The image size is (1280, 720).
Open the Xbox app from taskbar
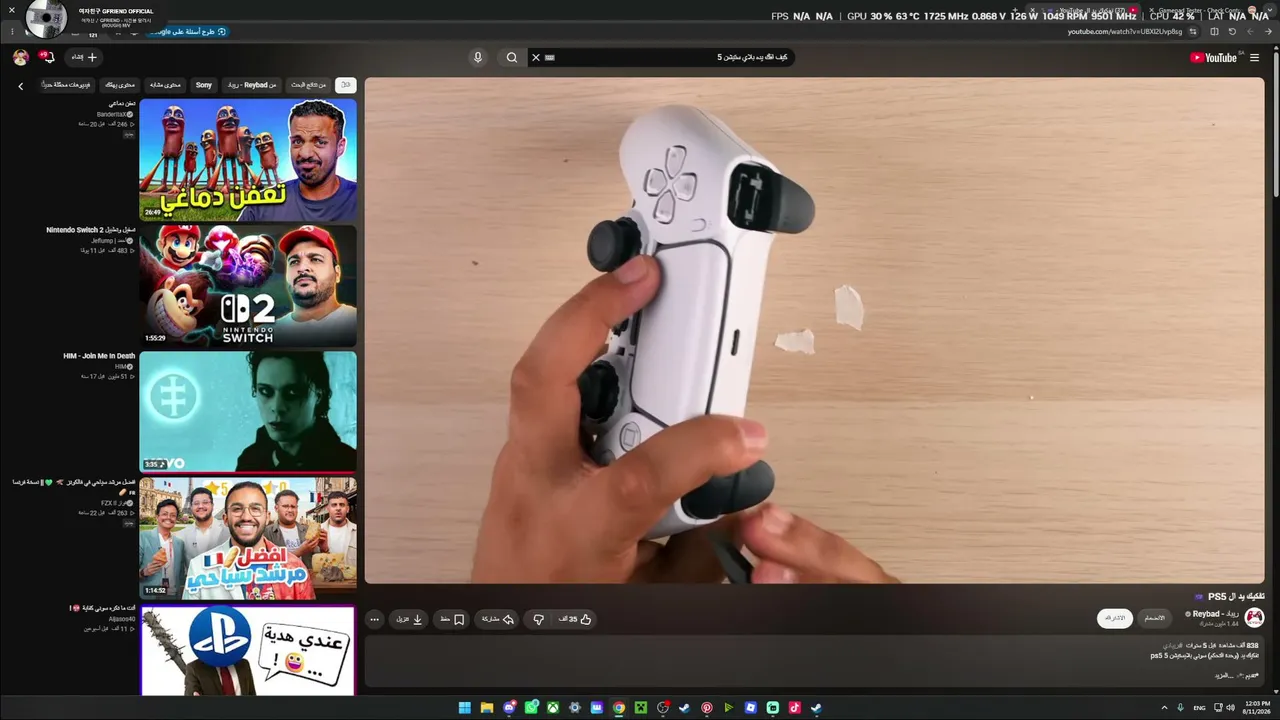pos(553,708)
